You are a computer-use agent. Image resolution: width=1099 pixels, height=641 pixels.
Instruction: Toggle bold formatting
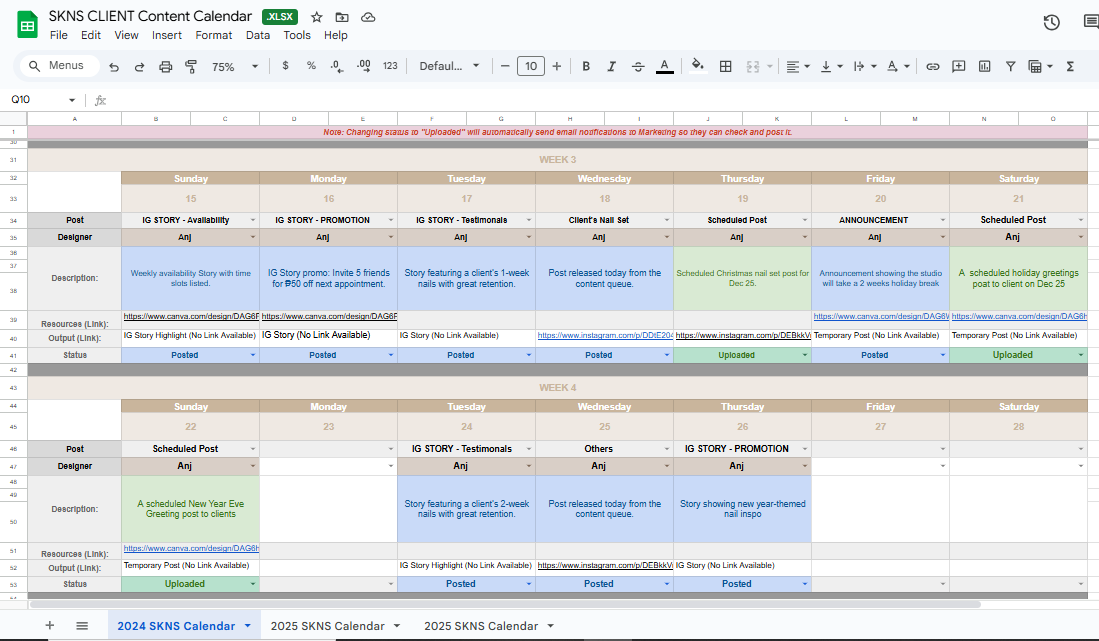pos(586,66)
